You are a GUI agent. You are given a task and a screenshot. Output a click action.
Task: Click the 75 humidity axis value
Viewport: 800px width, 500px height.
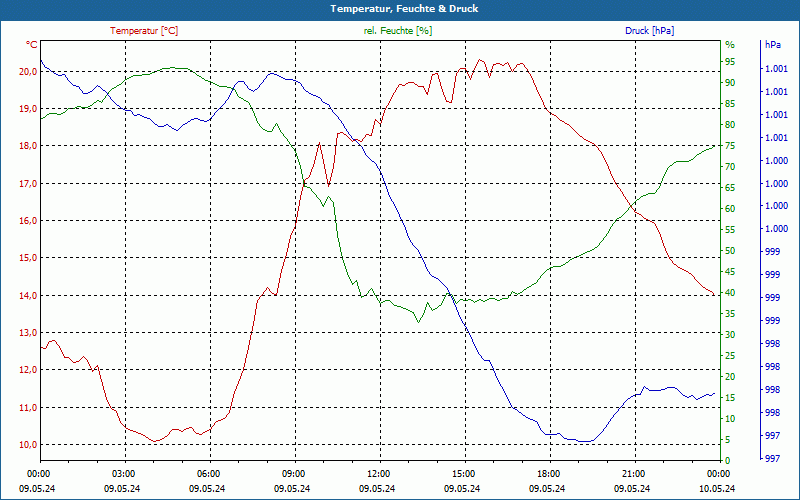(730, 146)
